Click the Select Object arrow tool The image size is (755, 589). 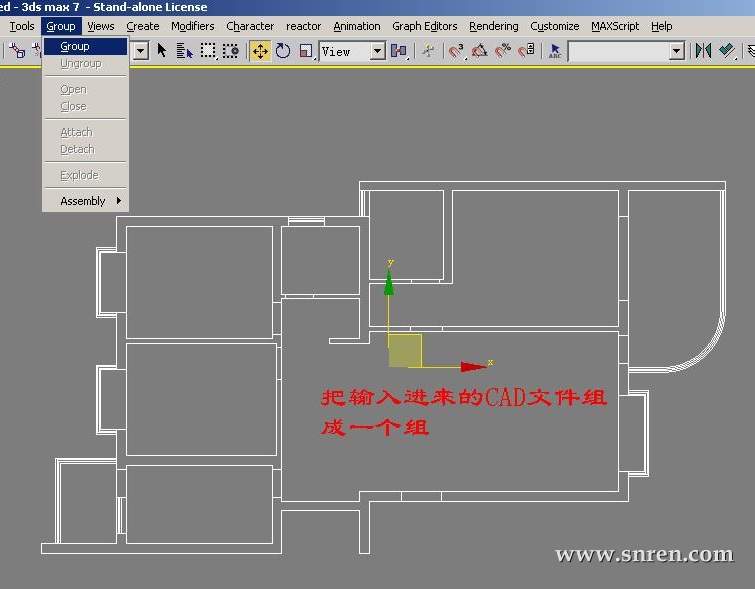(162, 51)
